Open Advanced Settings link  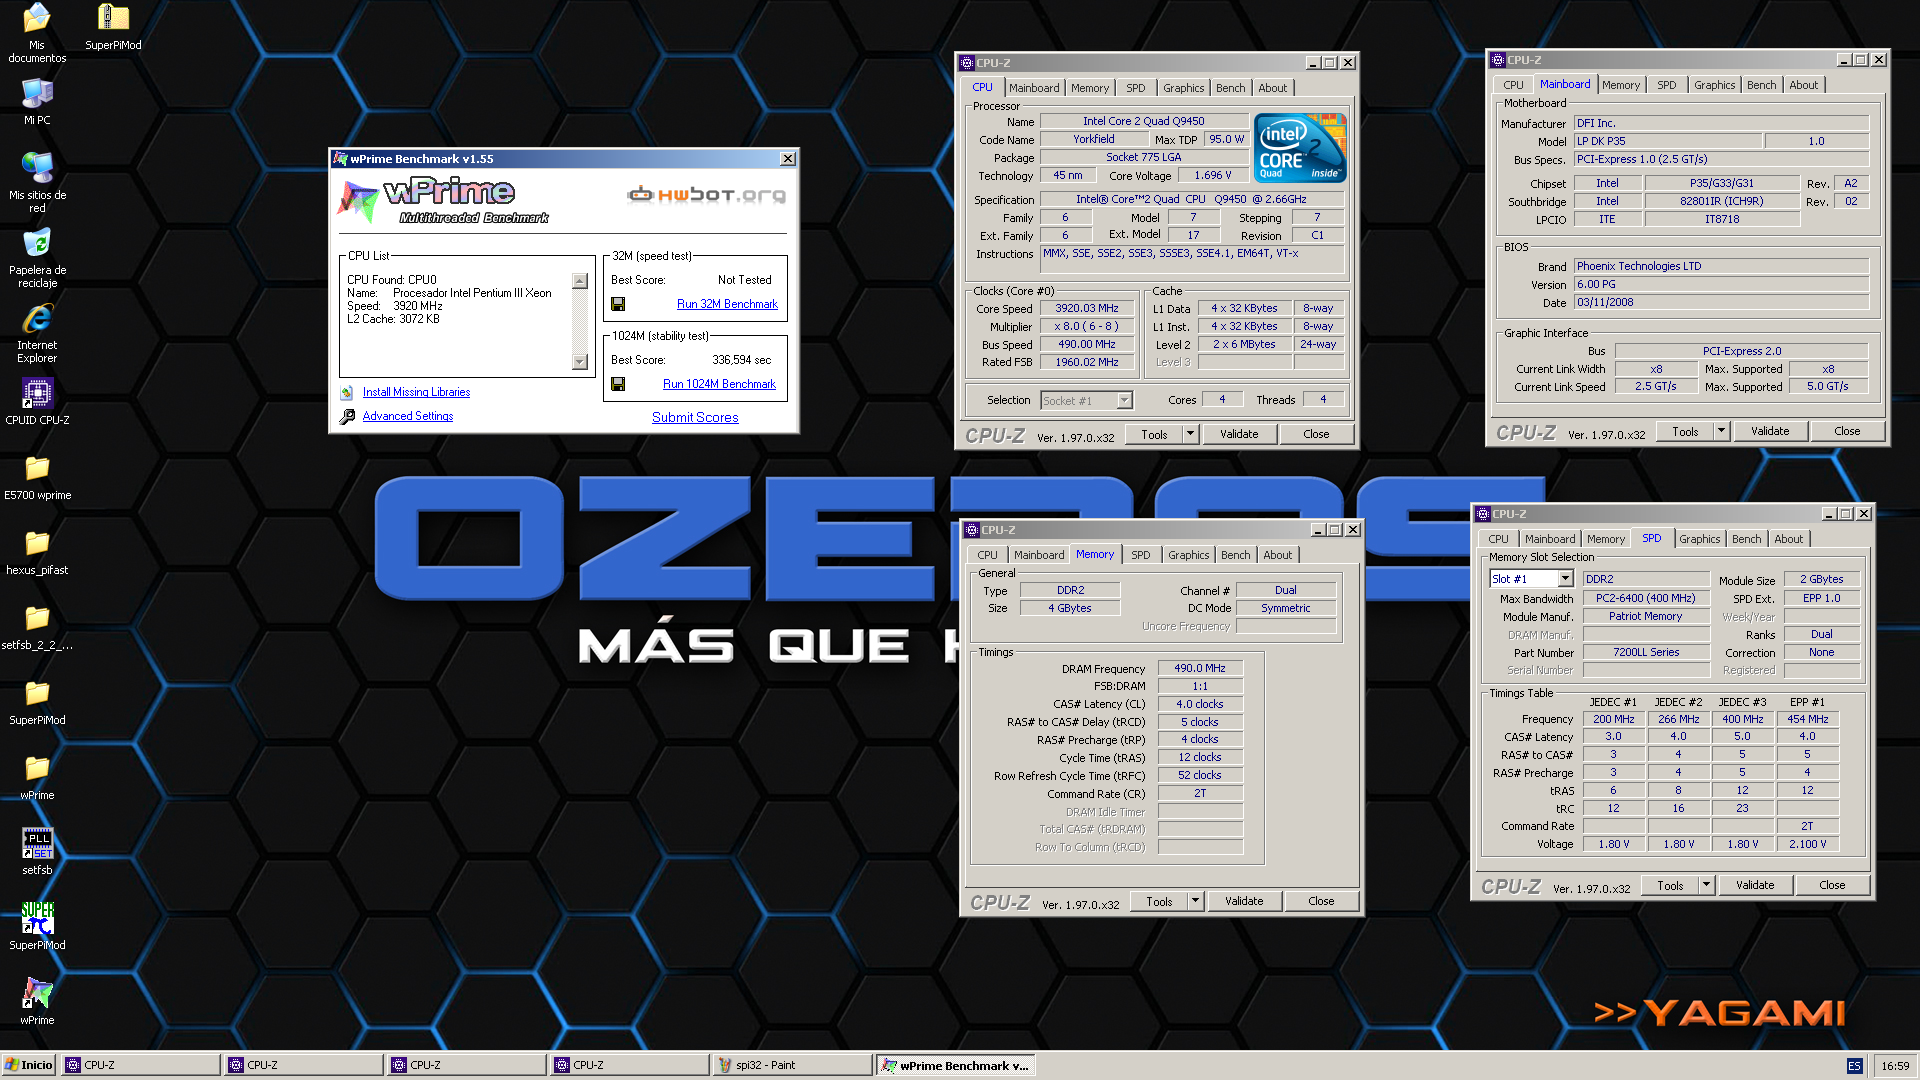pos(407,416)
